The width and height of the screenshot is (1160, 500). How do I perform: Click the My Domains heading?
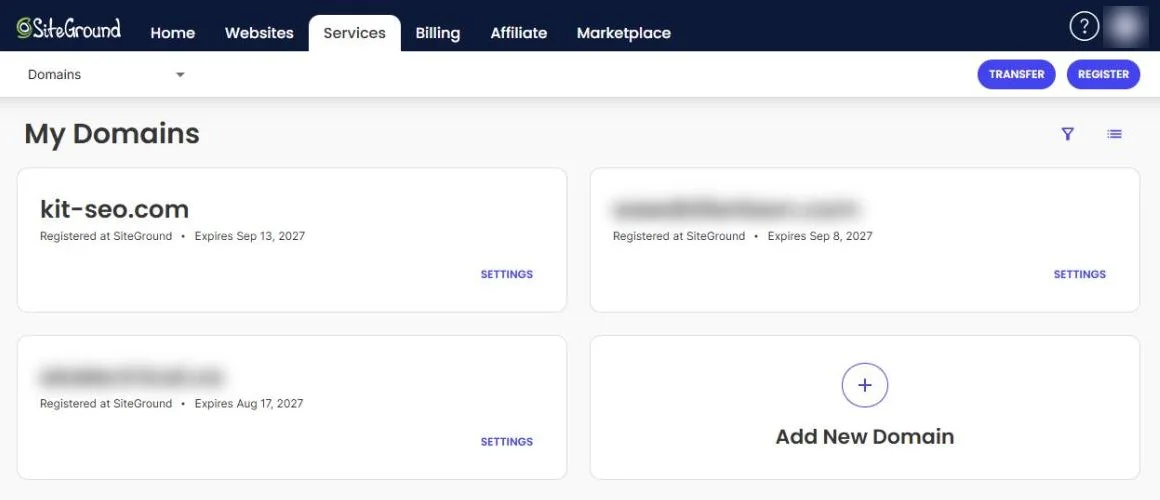tap(112, 134)
